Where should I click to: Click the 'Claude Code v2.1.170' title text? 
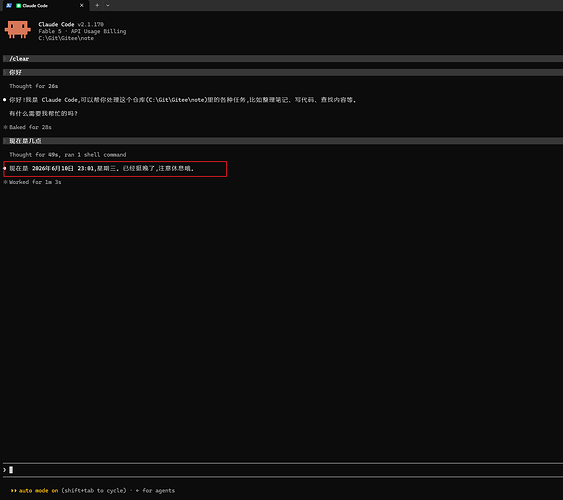pos(71,24)
